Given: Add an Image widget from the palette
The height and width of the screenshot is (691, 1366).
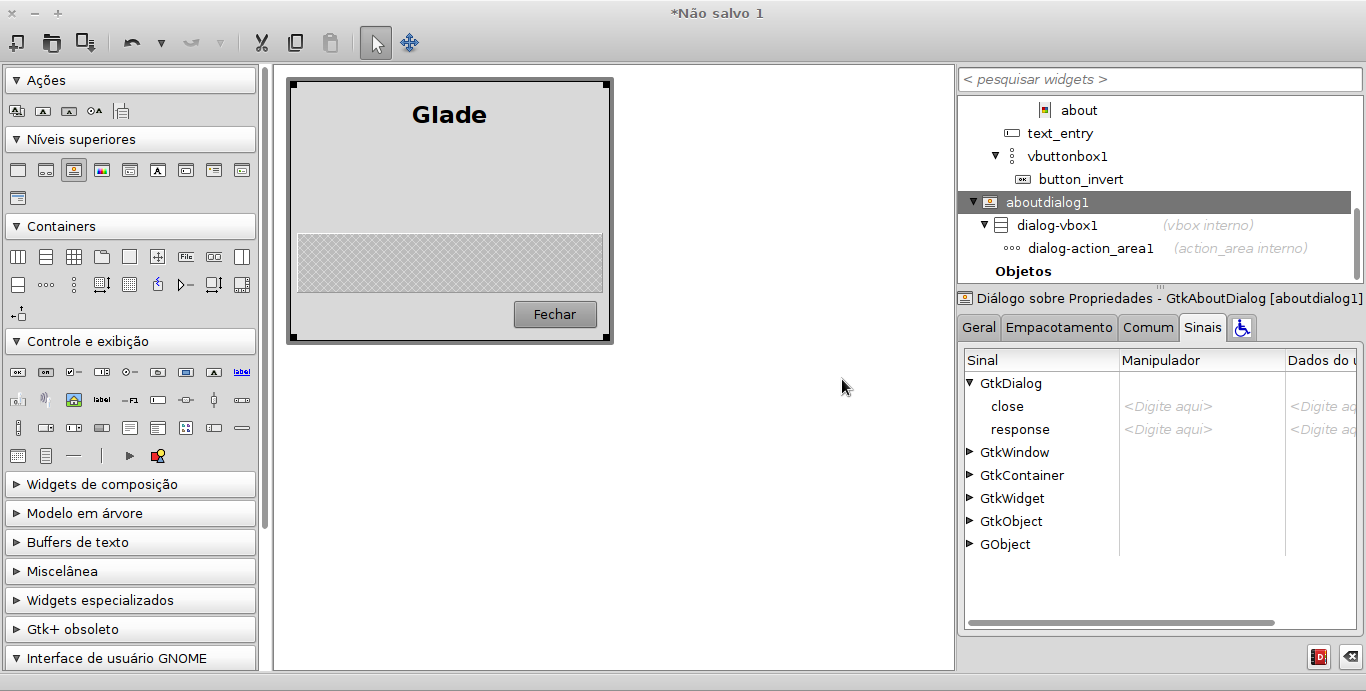Looking at the screenshot, I should point(74,400).
